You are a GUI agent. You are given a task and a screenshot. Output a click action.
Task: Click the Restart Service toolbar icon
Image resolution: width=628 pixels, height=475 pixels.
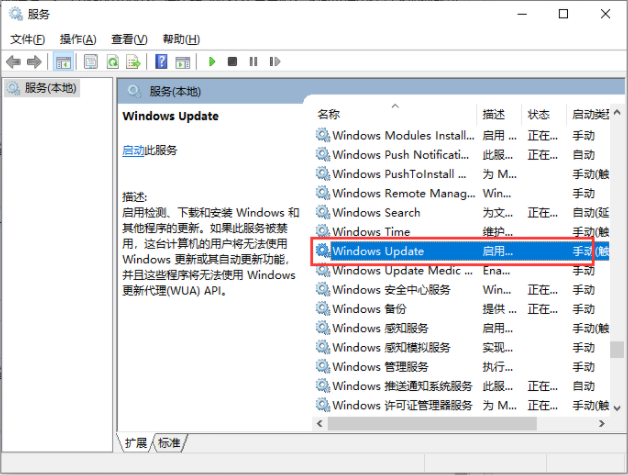click(x=272, y=62)
